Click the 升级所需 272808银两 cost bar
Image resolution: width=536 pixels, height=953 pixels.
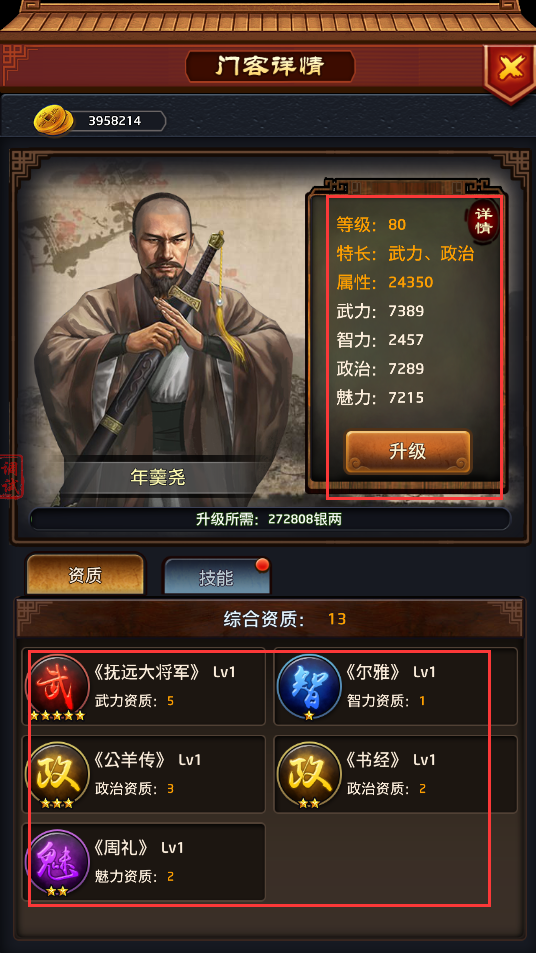click(269, 519)
